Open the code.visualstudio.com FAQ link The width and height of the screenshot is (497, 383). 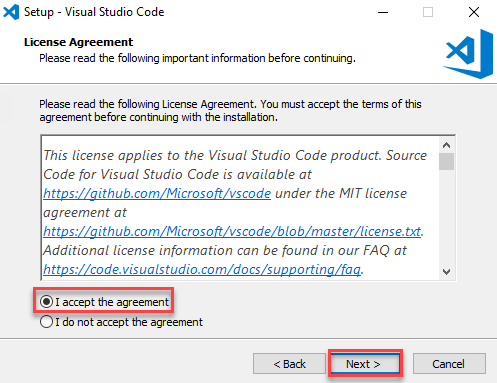(x=202, y=269)
